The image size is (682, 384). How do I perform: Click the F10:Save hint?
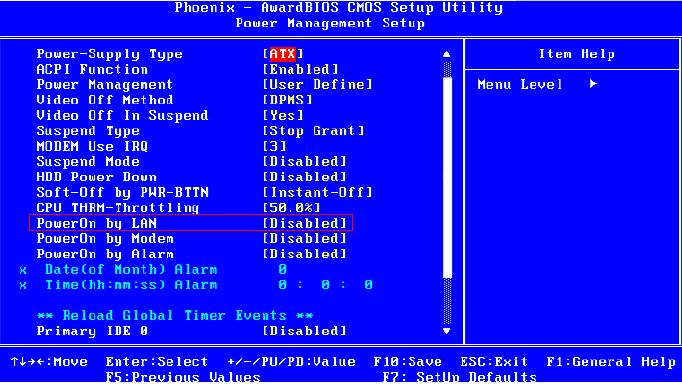(408, 361)
